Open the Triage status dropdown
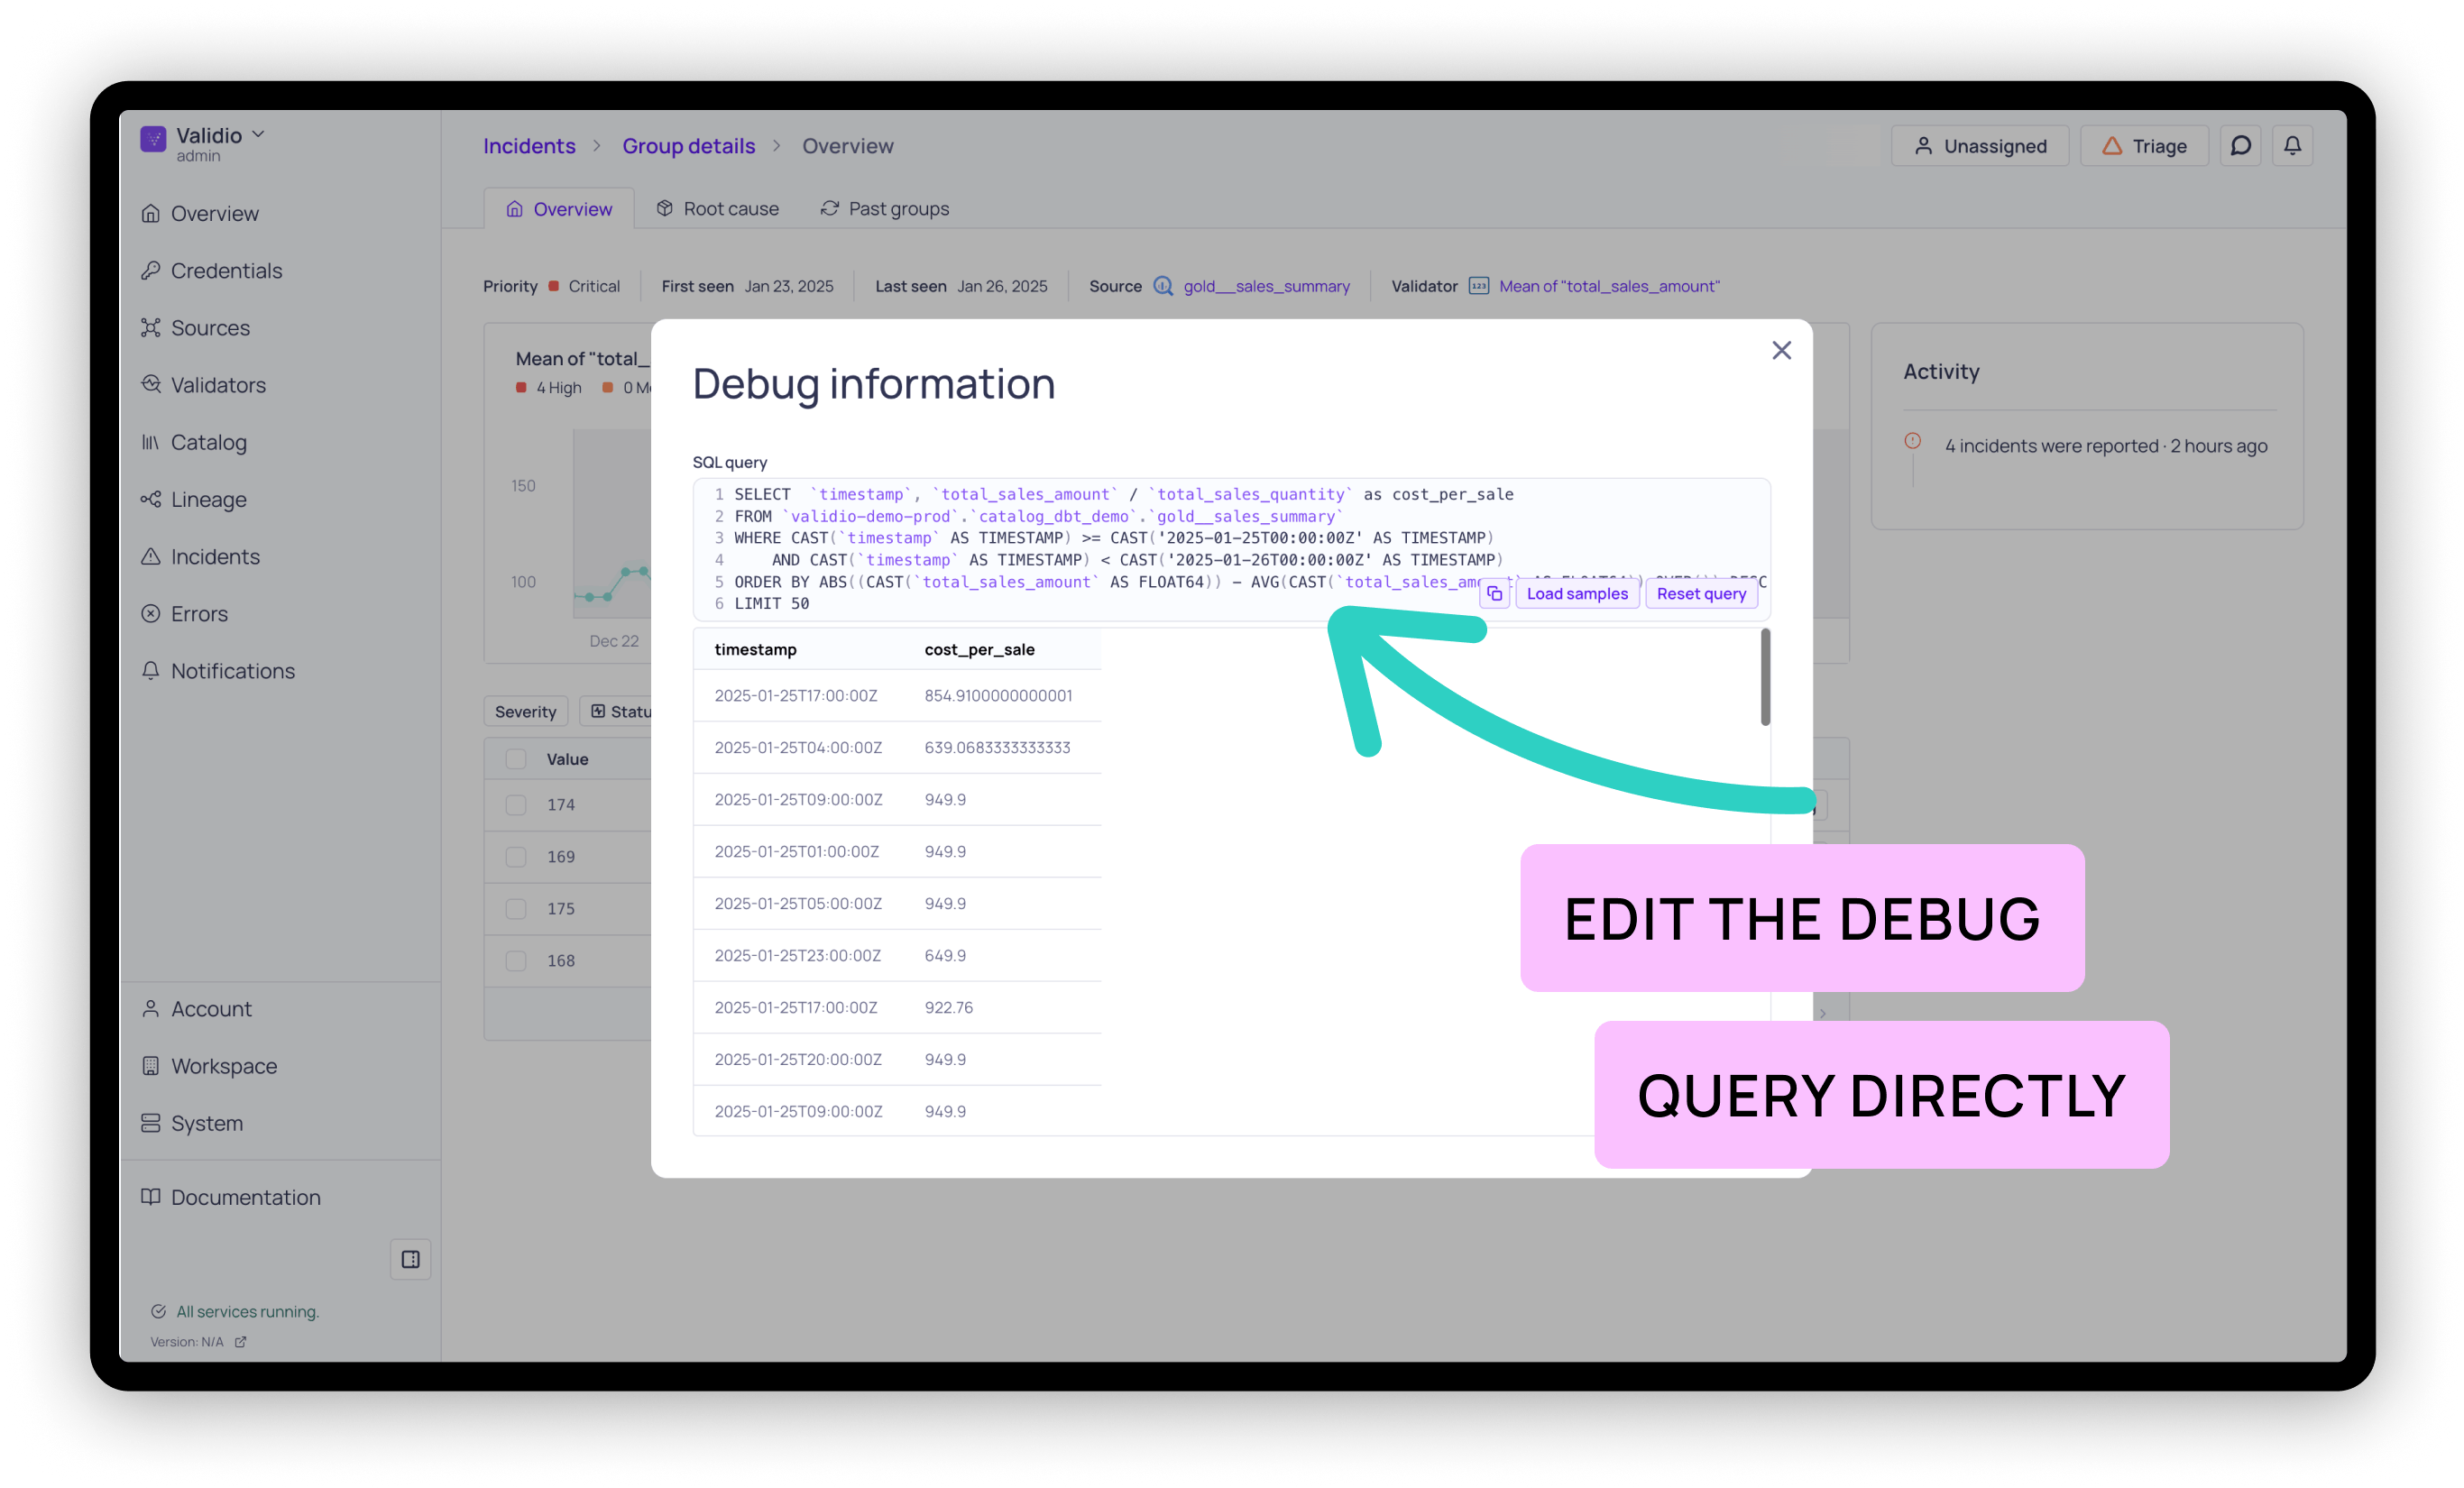This screenshot has width=2464, height=1488. click(x=2144, y=146)
